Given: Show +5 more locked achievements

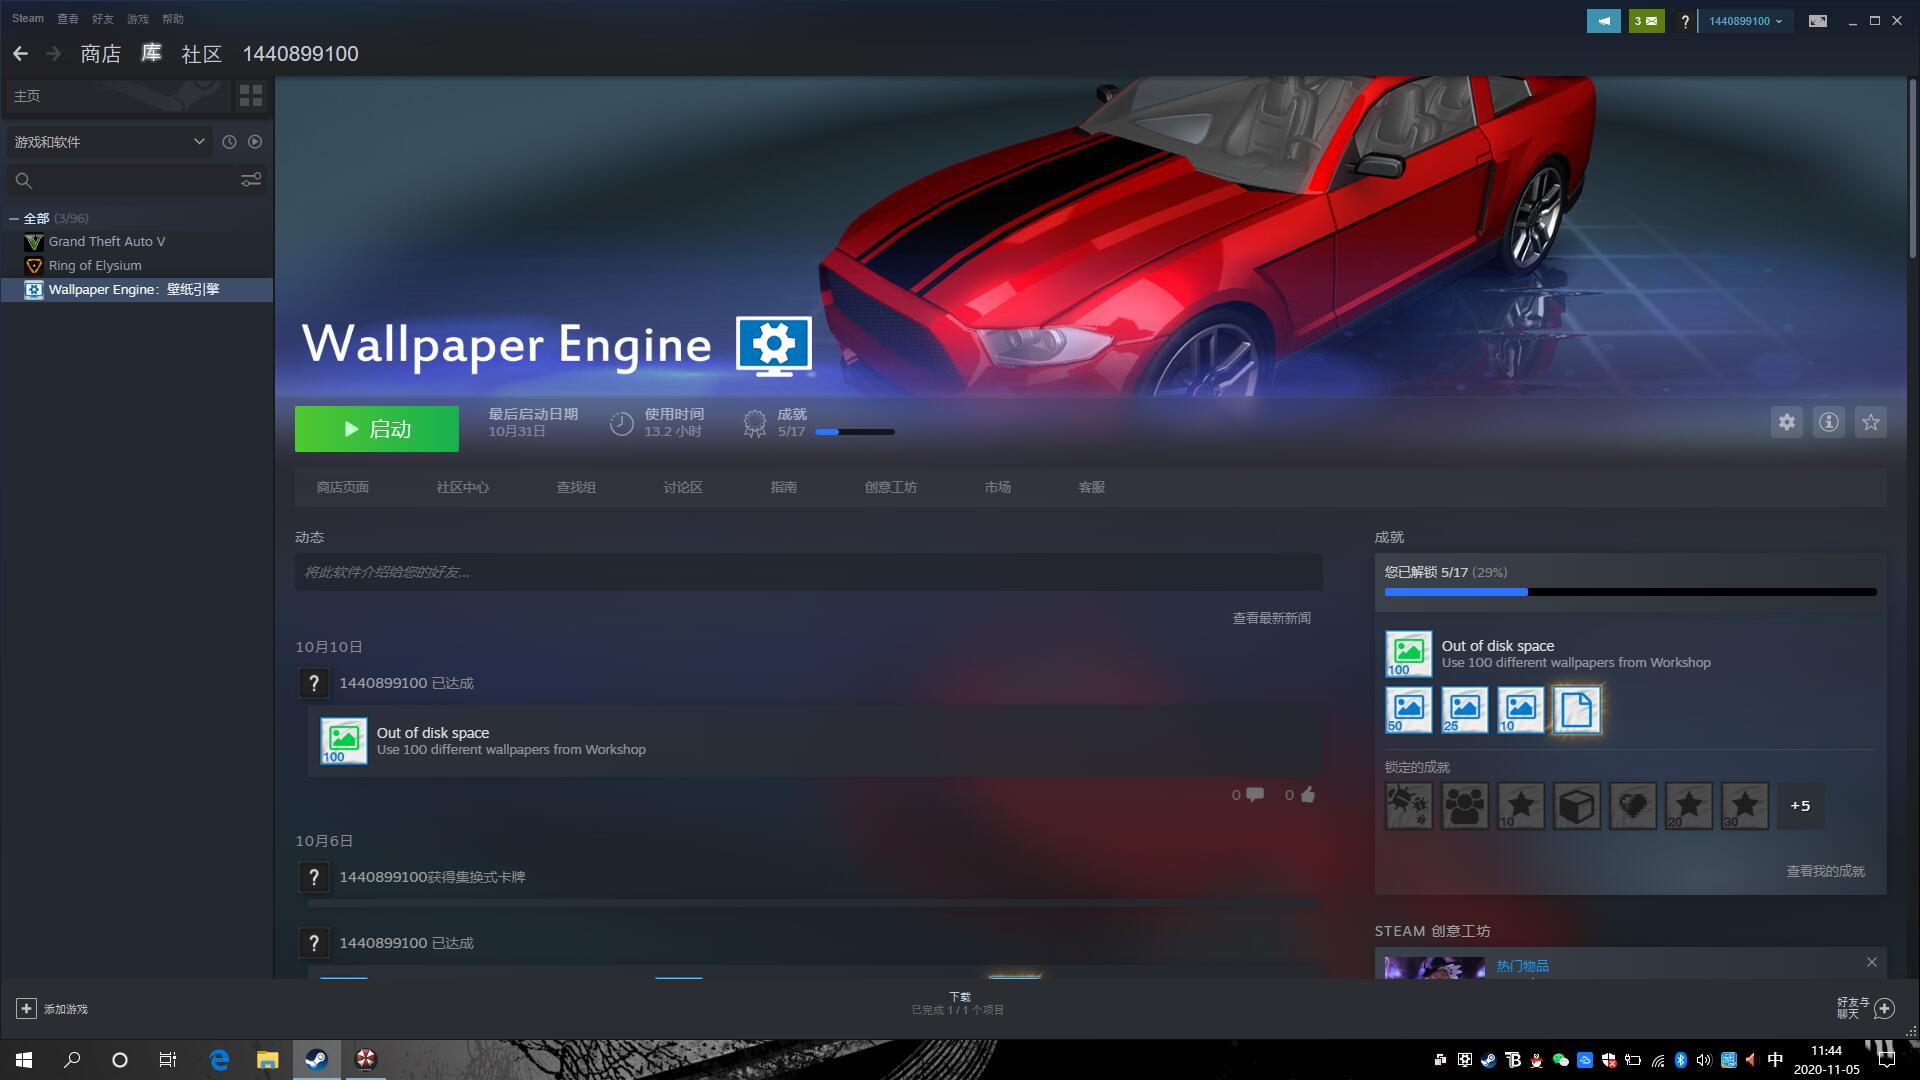Looking at the screenshot, I should [1800, 806].
